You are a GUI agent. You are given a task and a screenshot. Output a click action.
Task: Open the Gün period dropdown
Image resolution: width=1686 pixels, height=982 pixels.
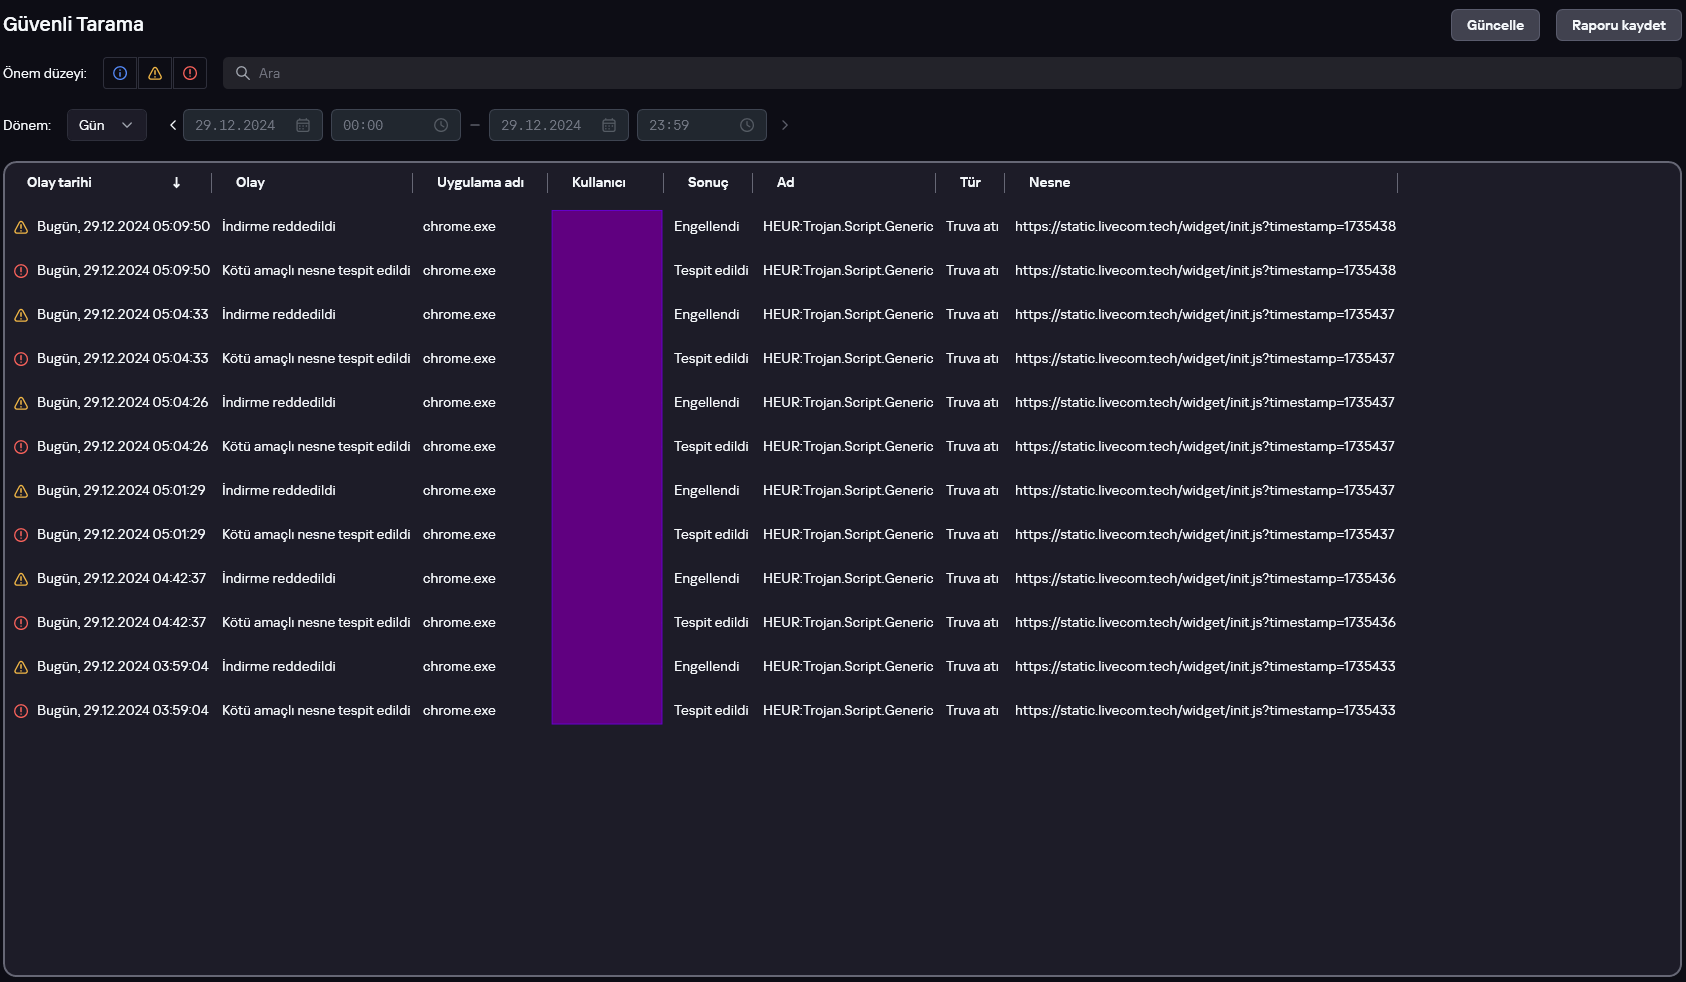tap(106, 125)
